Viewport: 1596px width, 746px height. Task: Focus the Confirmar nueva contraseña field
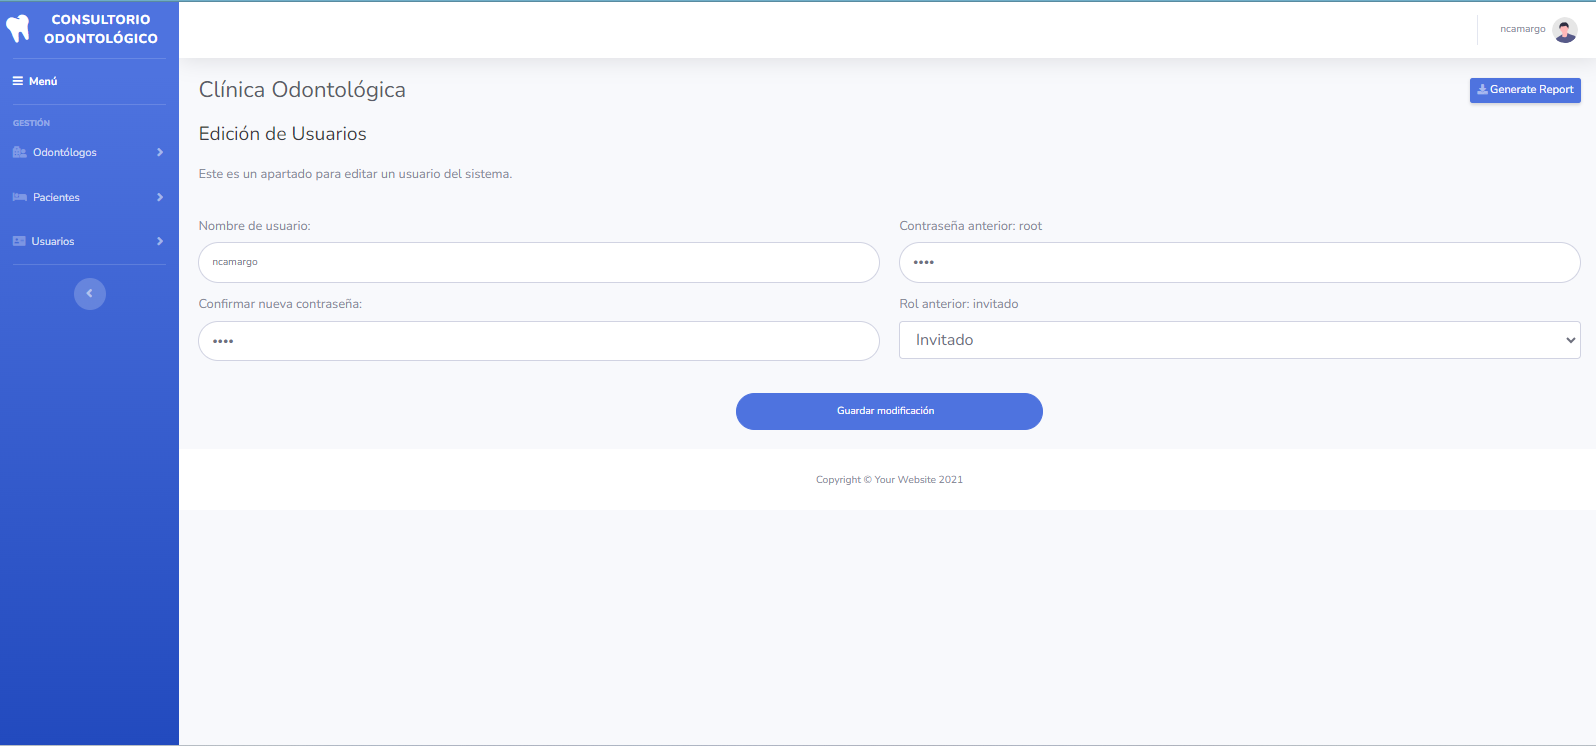coord(539,341)
